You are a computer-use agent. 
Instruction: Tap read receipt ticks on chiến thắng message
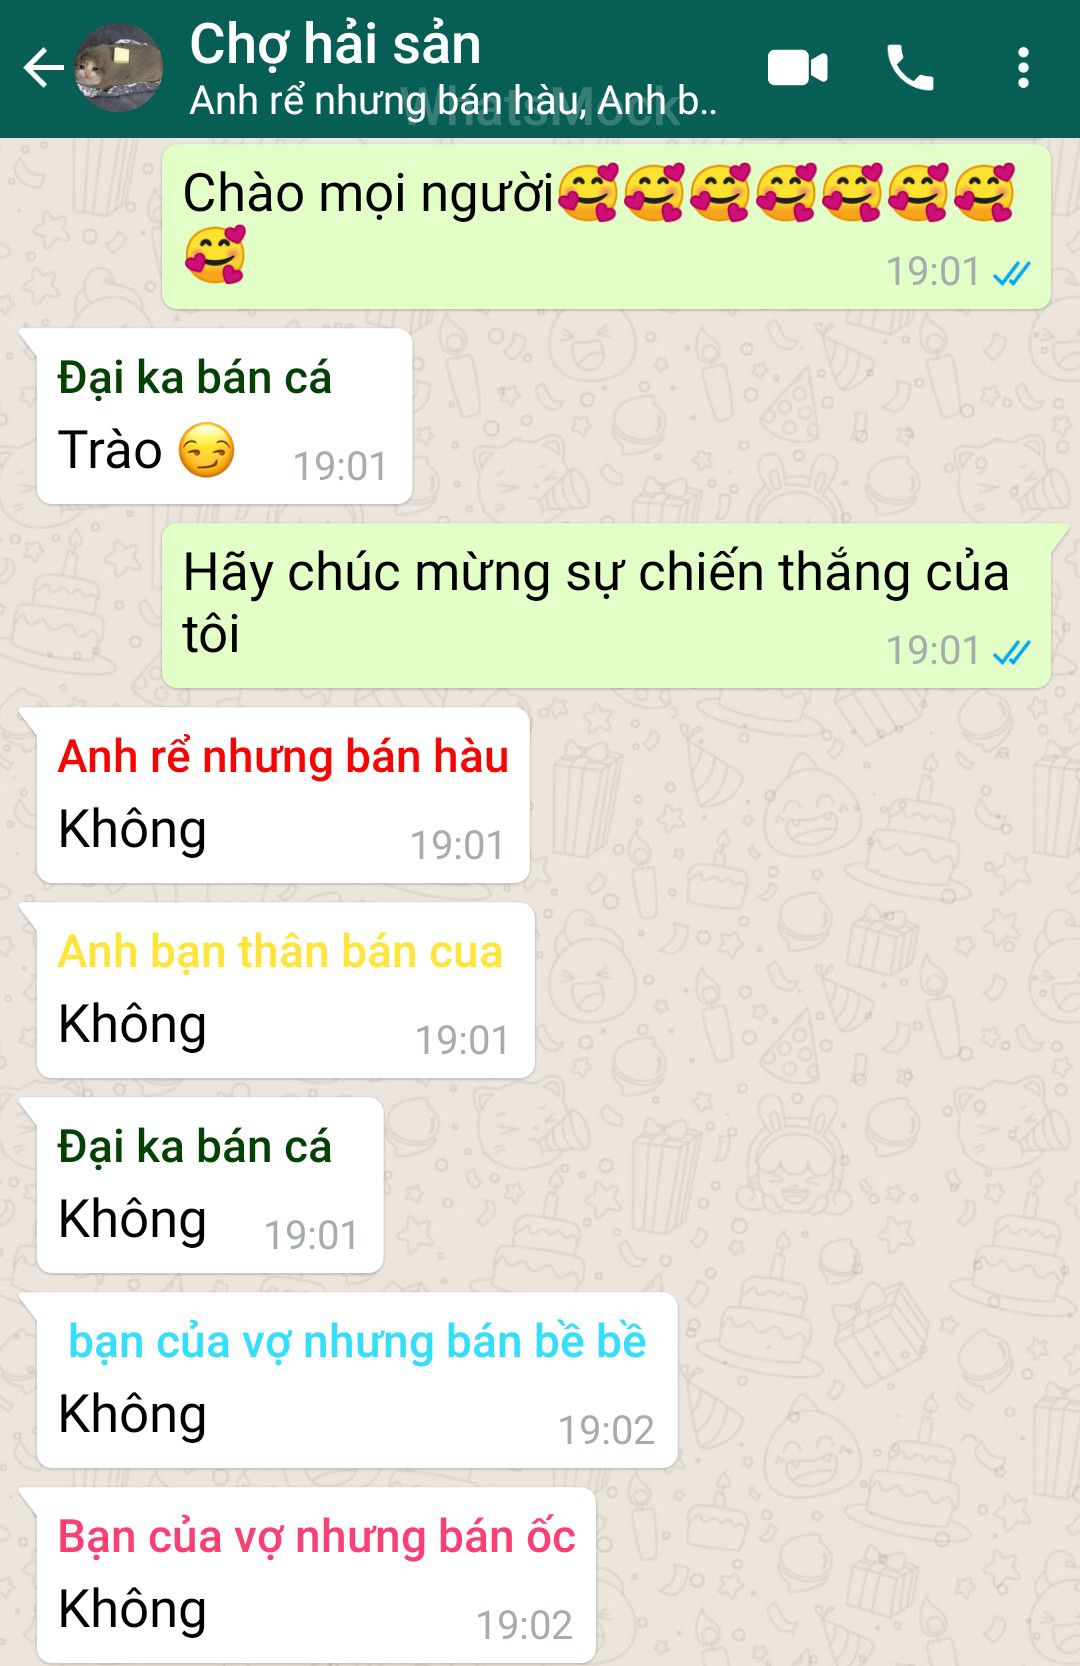tap(1011, 652)
